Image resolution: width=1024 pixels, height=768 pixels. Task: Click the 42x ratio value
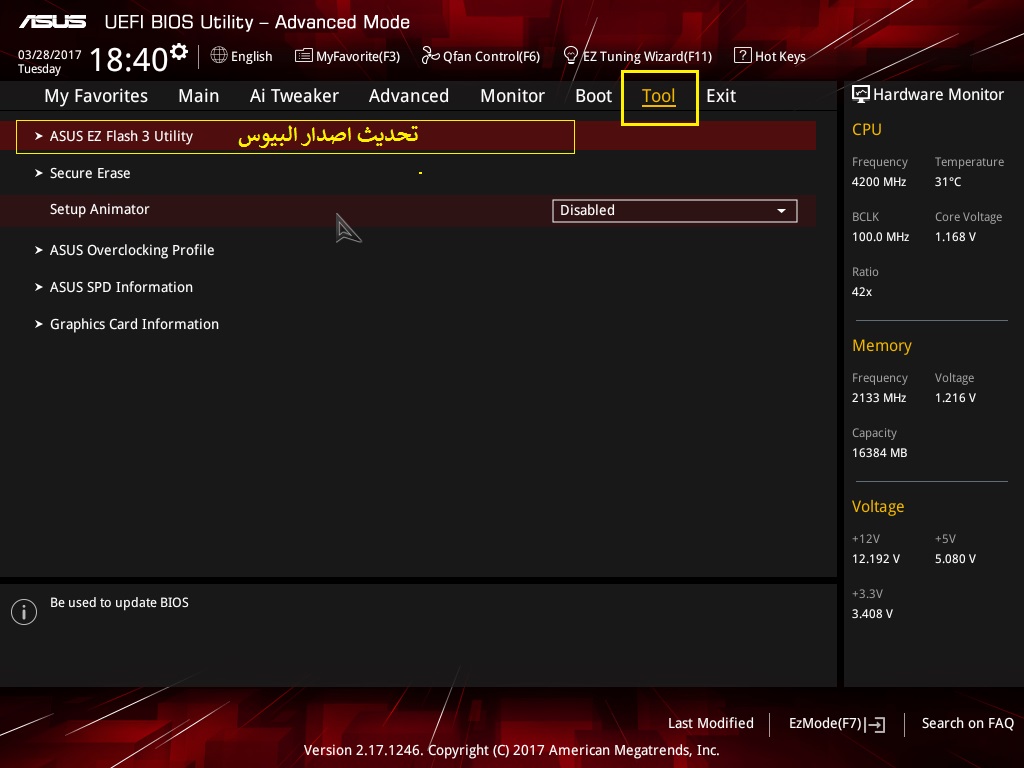(862, 291)
